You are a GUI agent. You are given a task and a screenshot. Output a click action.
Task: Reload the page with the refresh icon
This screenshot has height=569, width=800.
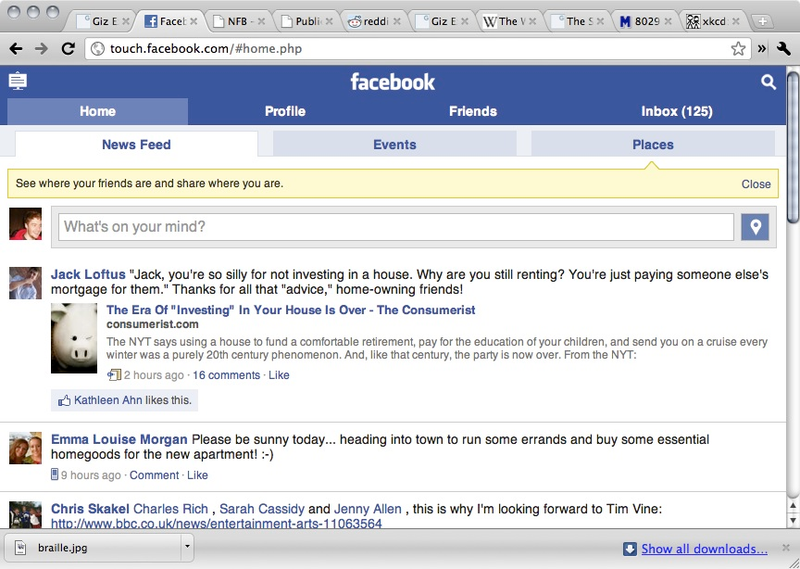68,49
